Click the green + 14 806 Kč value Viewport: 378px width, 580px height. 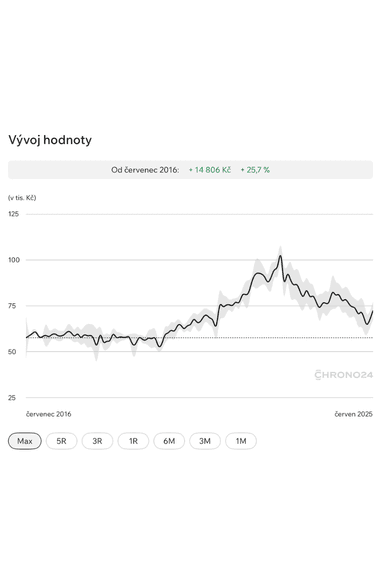[x=210, y=170]
